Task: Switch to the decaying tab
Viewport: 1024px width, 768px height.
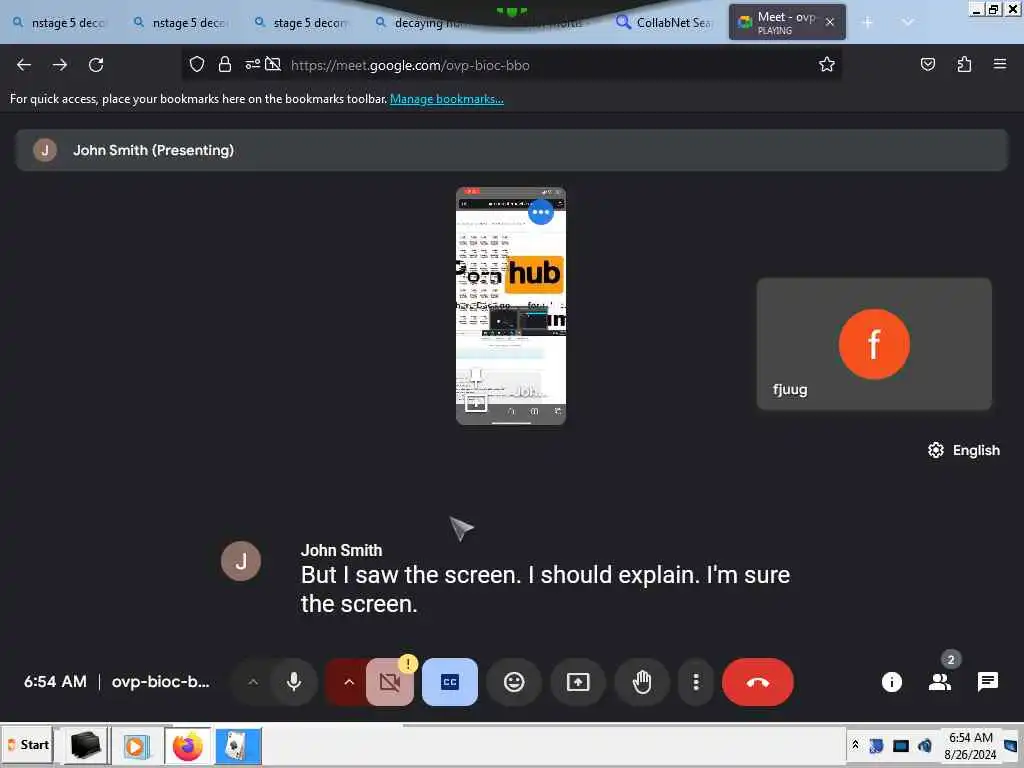Action: coord(421,23)
